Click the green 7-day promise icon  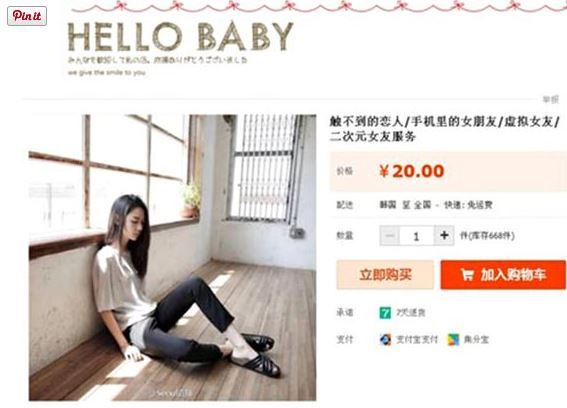click(385, 313)
